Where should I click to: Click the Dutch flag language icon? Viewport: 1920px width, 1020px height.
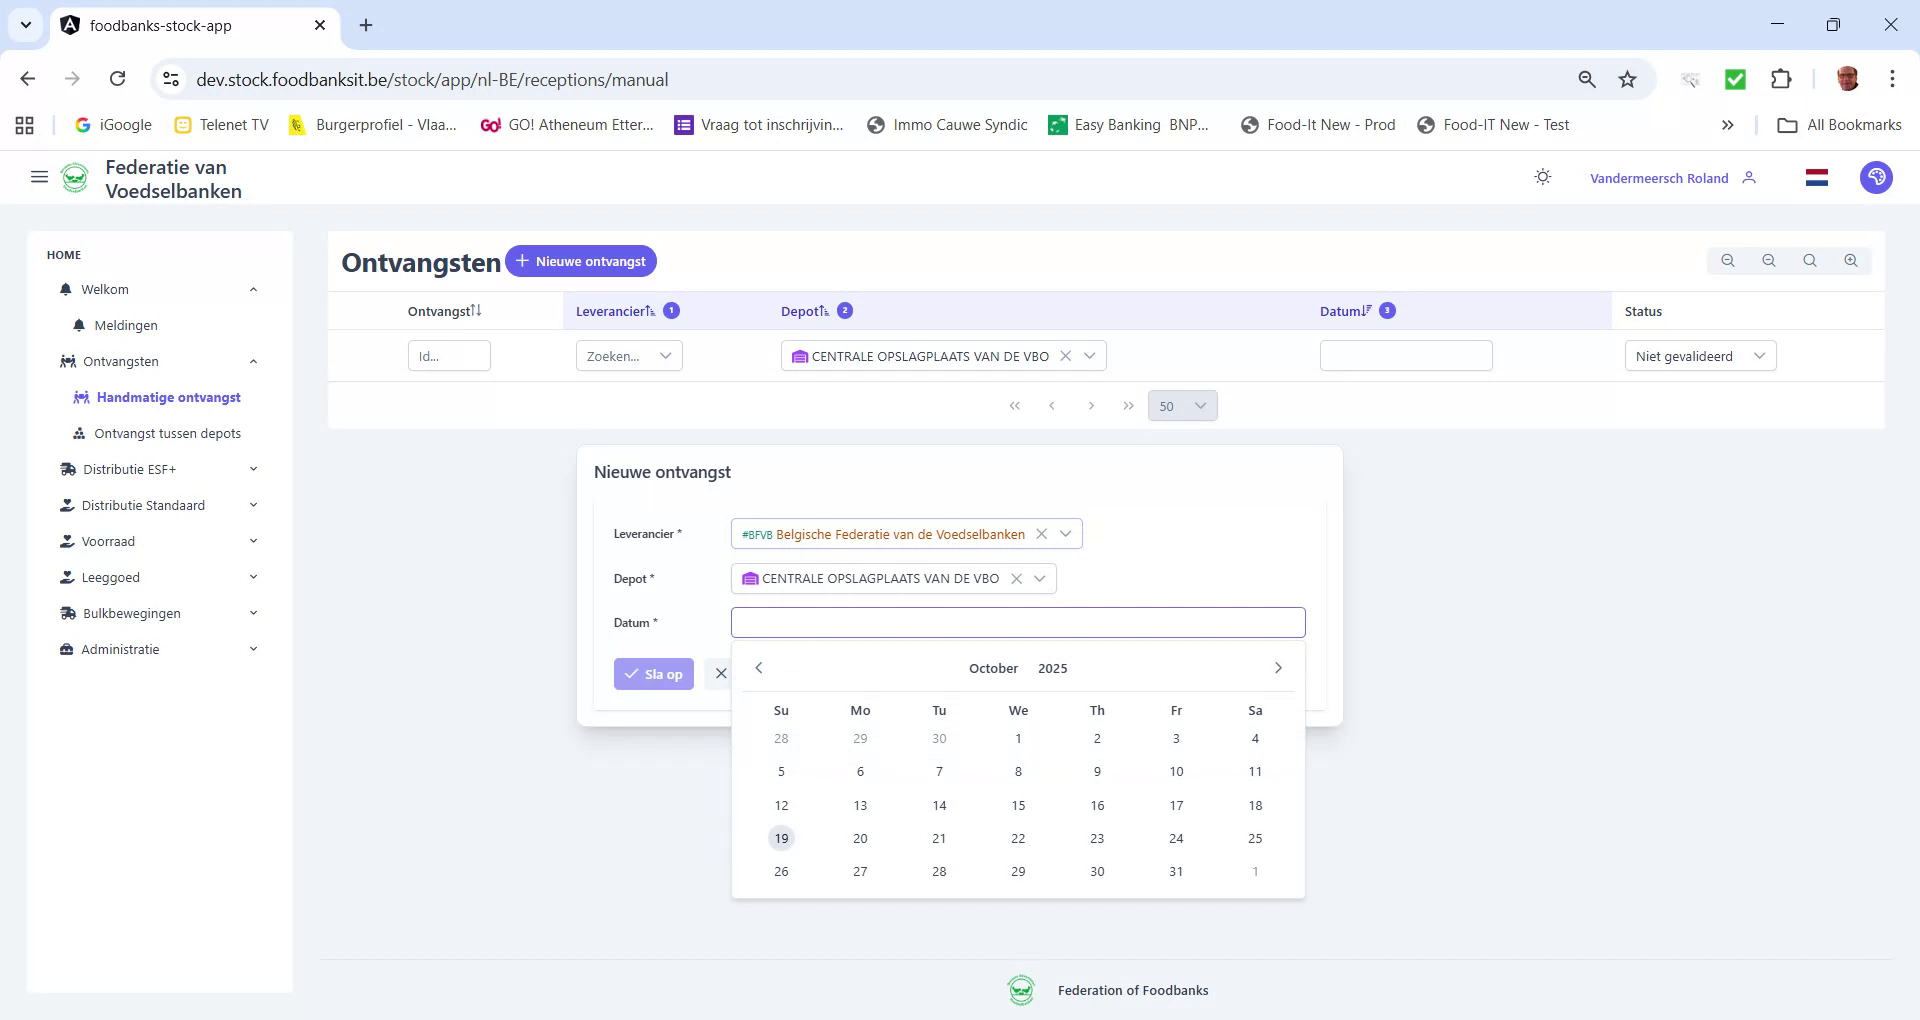(x=1816, y=177)
